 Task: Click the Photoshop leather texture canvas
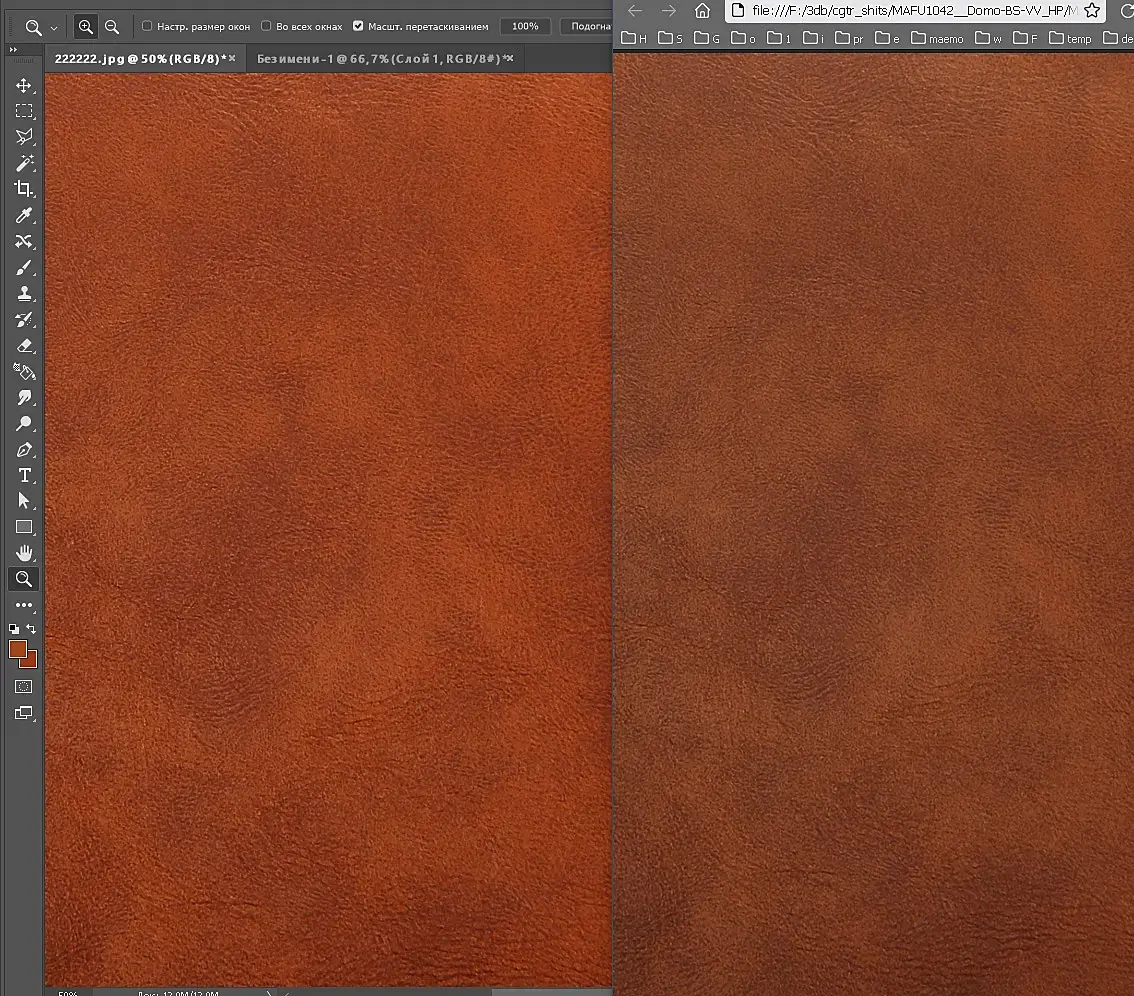click(328, 529)
